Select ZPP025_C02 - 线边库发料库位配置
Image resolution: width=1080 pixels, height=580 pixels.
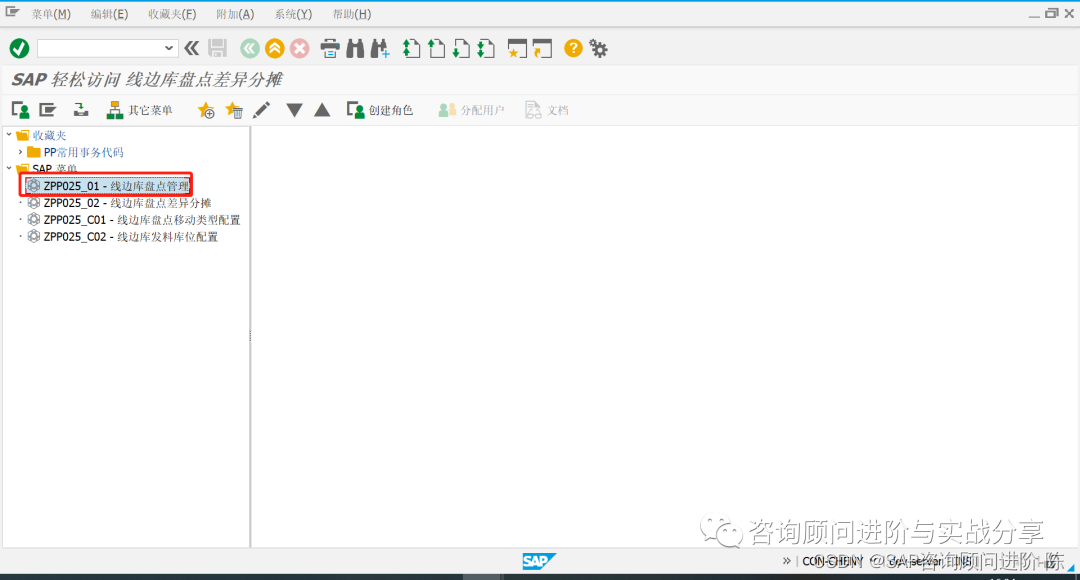131,236
